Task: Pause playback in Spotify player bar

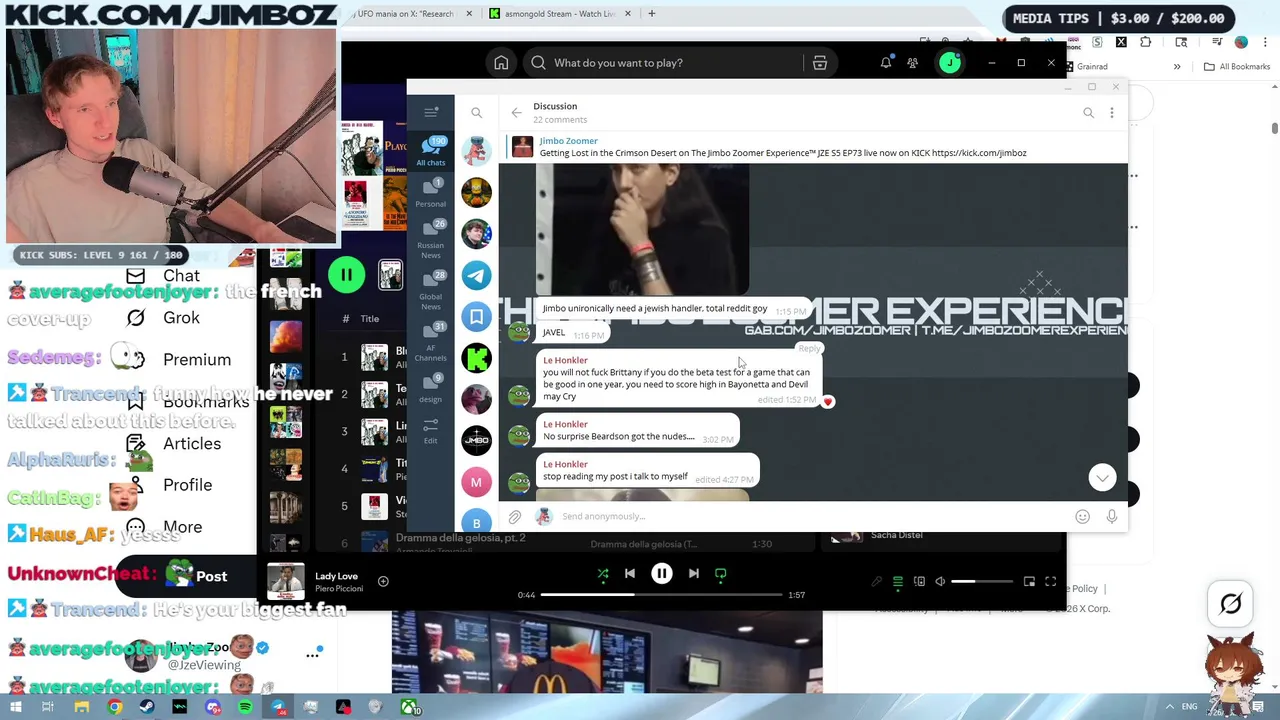Action: (x=662, y=574)
